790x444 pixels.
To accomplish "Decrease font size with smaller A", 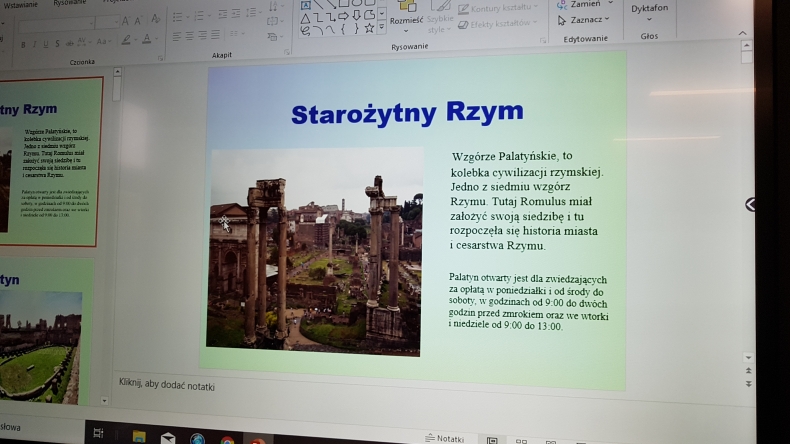I will tap(138, 20).
